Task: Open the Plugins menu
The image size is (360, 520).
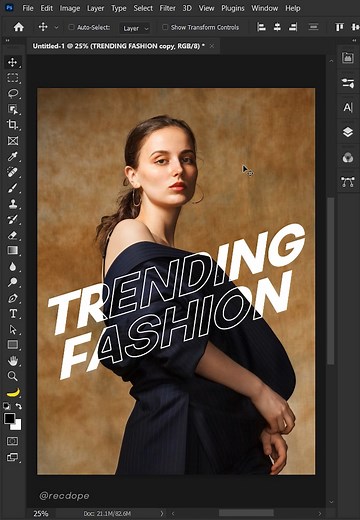Action: [x=233, y=8]
